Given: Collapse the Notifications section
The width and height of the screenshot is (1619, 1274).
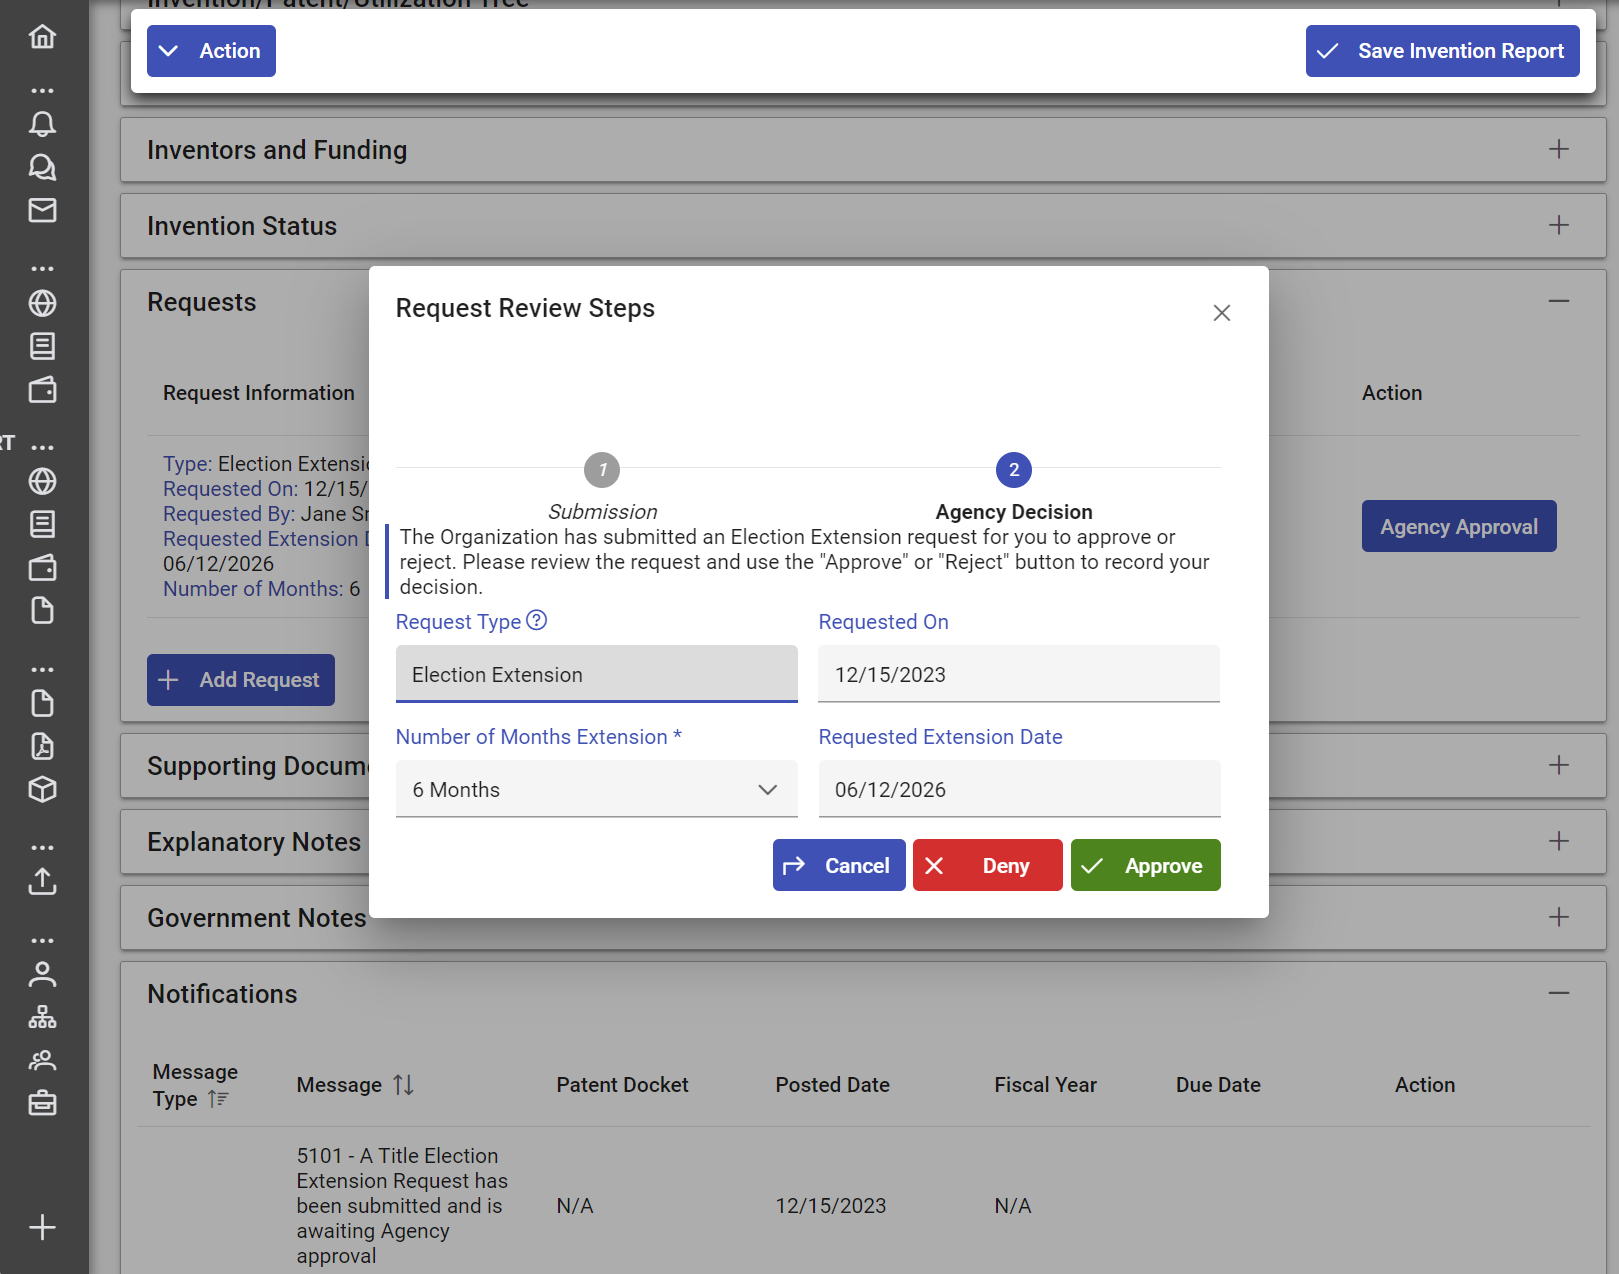Looking at the screenshot, I should point(1558,993).
